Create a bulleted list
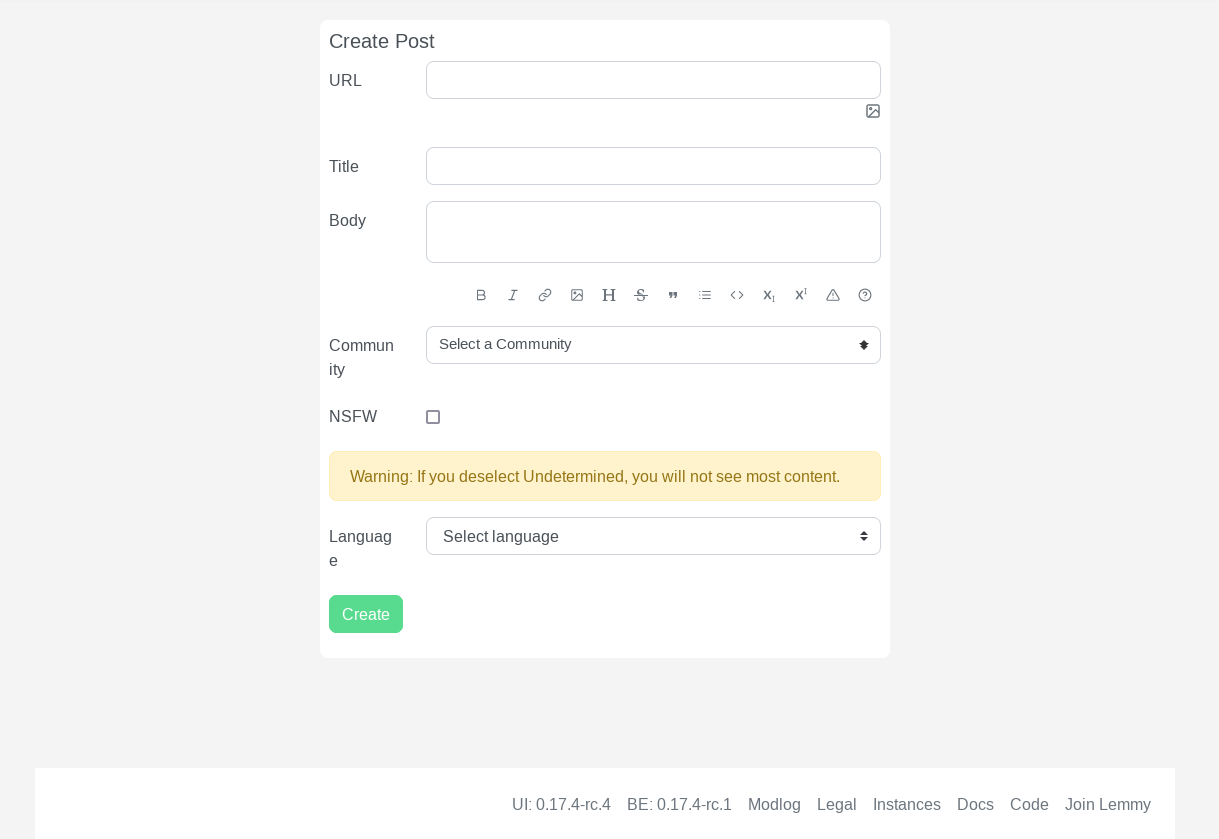Image resolution: width=1219 pixels, height=839 pixels. (705, 295)
